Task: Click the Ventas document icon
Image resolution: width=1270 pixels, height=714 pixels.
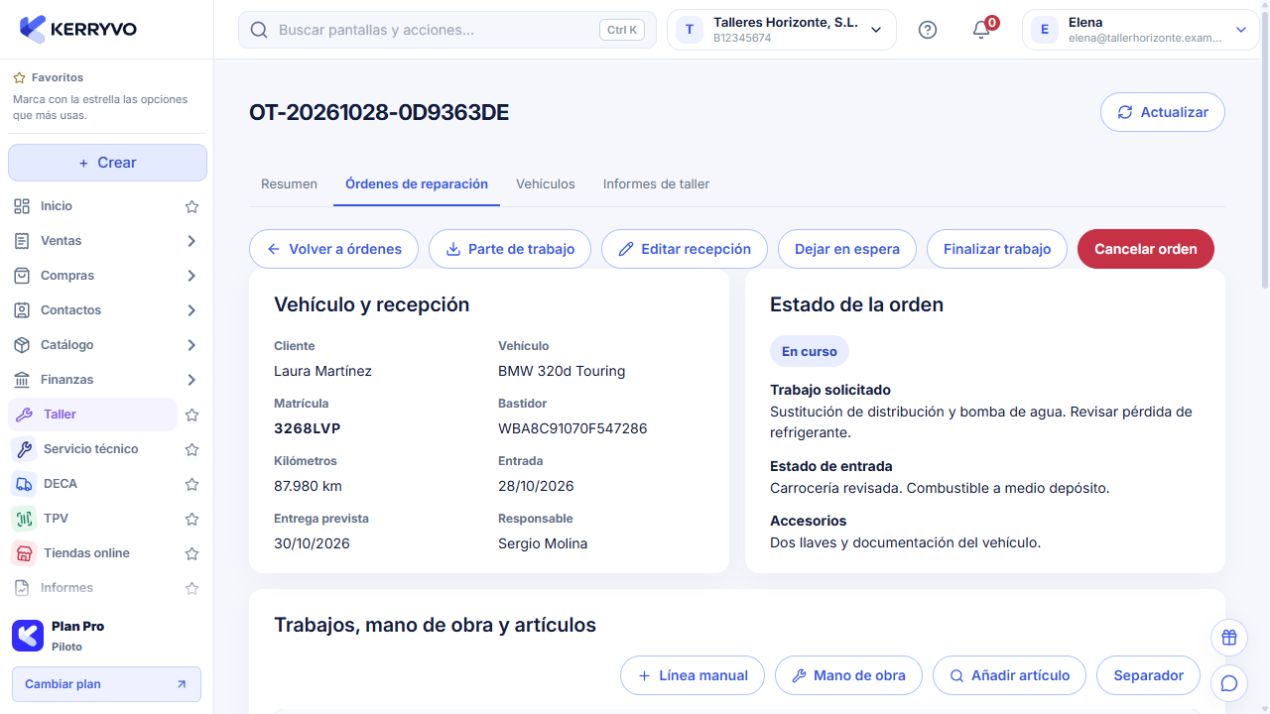Action: point(22,241)
